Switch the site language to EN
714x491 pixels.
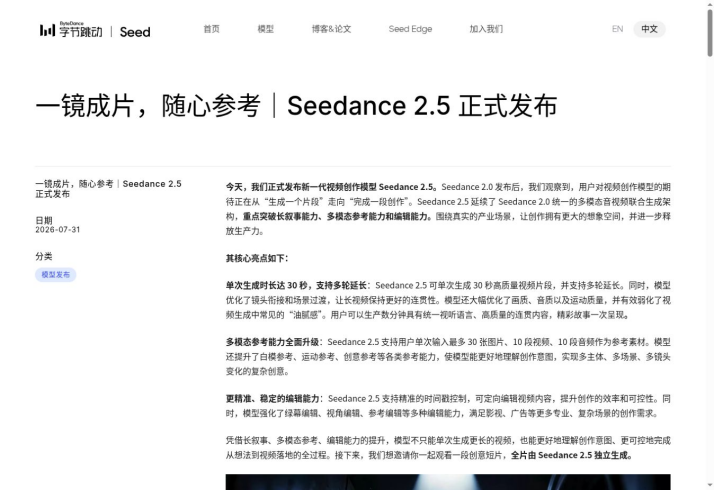point(617,29)
